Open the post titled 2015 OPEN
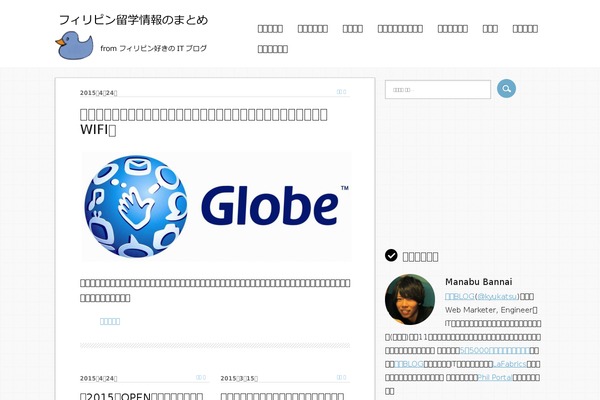The height and width of the screenshot is (400, 600). (142, 395)
